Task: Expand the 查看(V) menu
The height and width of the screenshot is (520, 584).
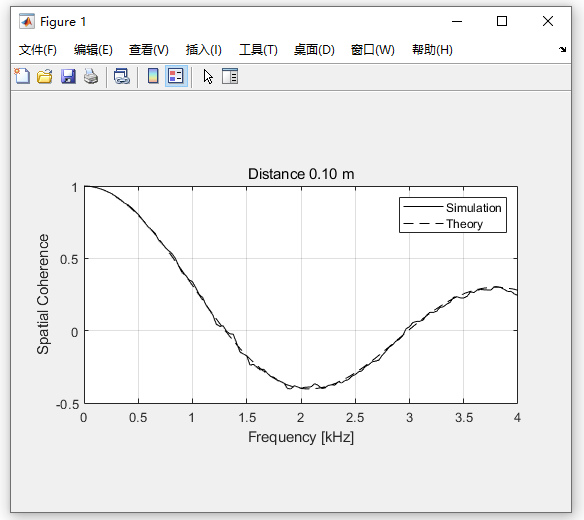Action: point(149,50)
